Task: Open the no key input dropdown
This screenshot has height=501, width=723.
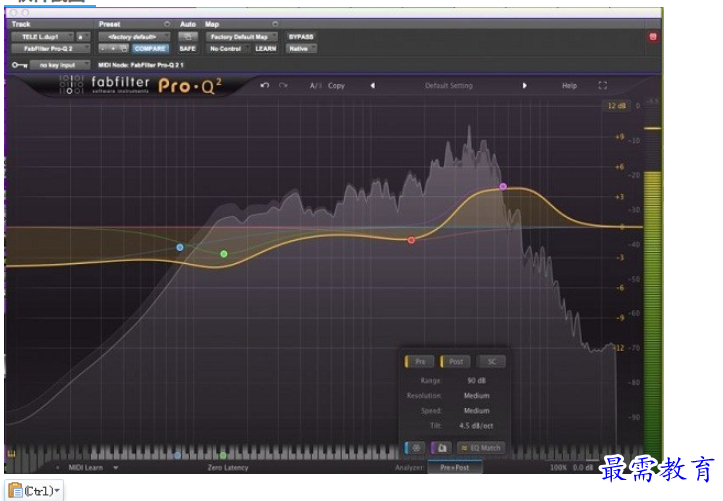Action: pyautogui.click(x=60, y=65)
